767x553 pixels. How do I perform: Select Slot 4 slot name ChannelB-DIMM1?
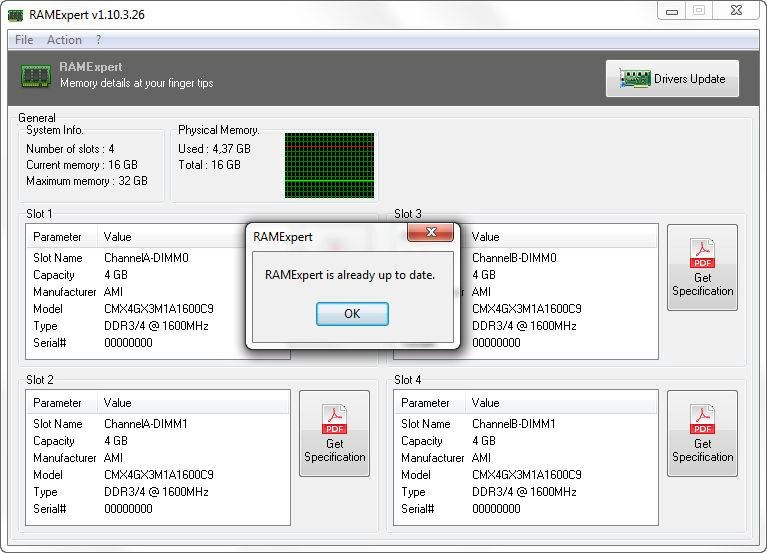[514, 423]
